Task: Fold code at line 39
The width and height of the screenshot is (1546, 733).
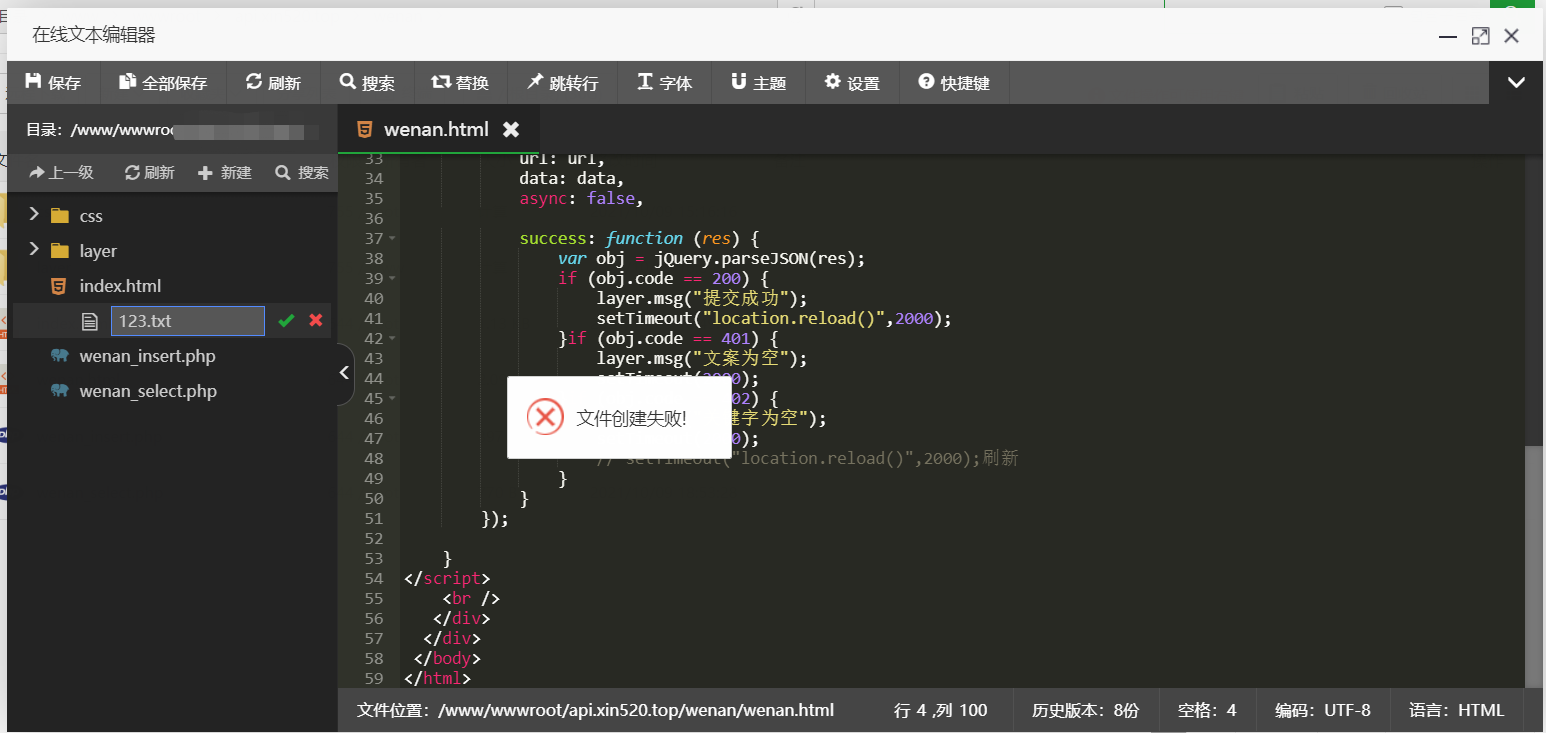Action: 392,278
